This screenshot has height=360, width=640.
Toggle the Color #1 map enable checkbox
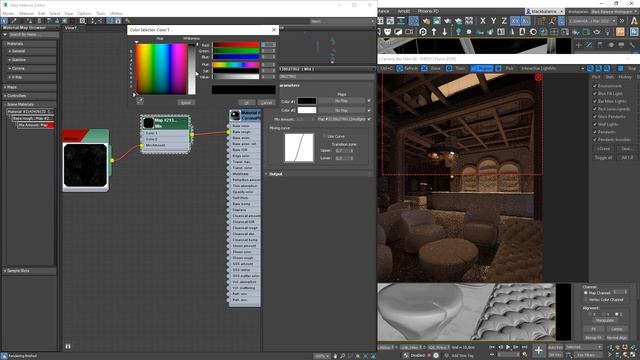(369, 101)
